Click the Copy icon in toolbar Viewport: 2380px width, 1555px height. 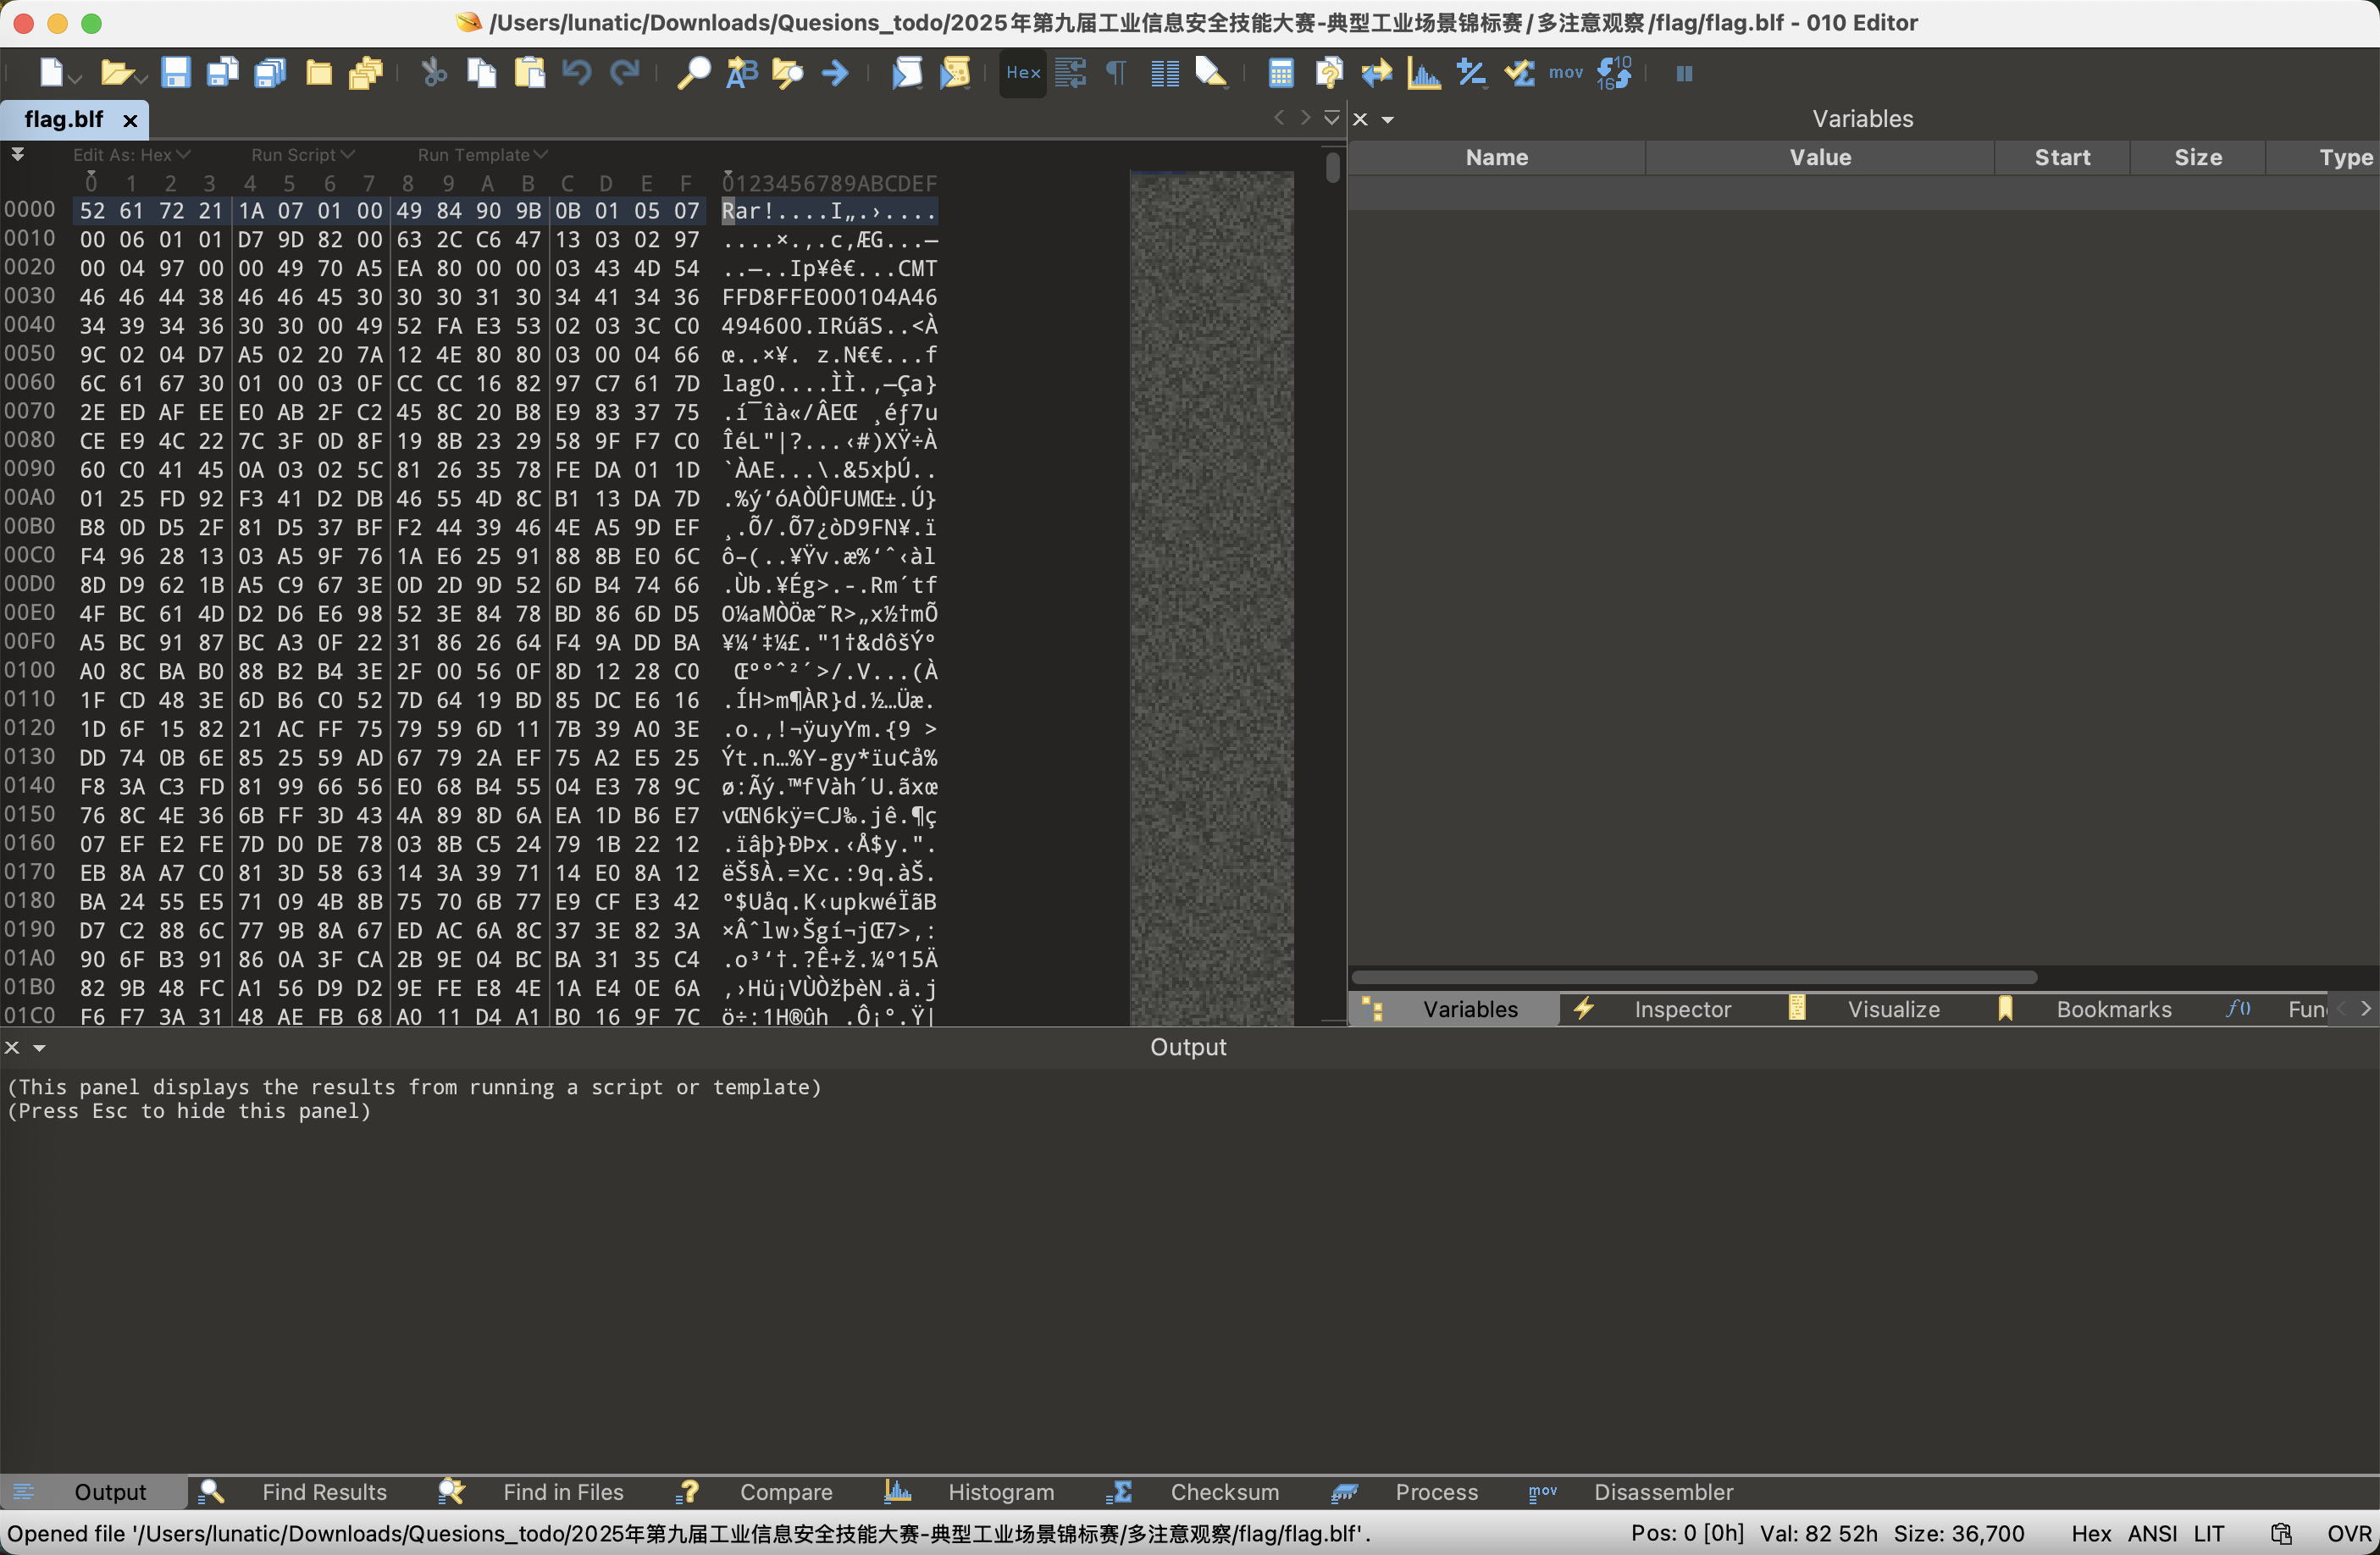[x=482, y=72]
